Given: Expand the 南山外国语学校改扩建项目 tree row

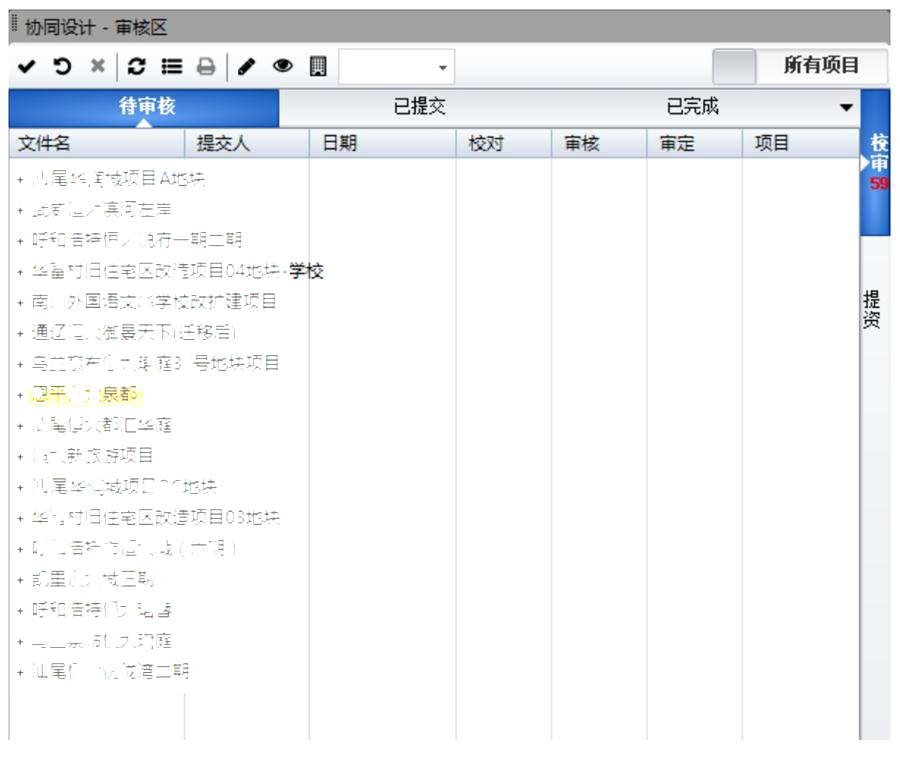Looking at the screenshot, I should 20,302.
